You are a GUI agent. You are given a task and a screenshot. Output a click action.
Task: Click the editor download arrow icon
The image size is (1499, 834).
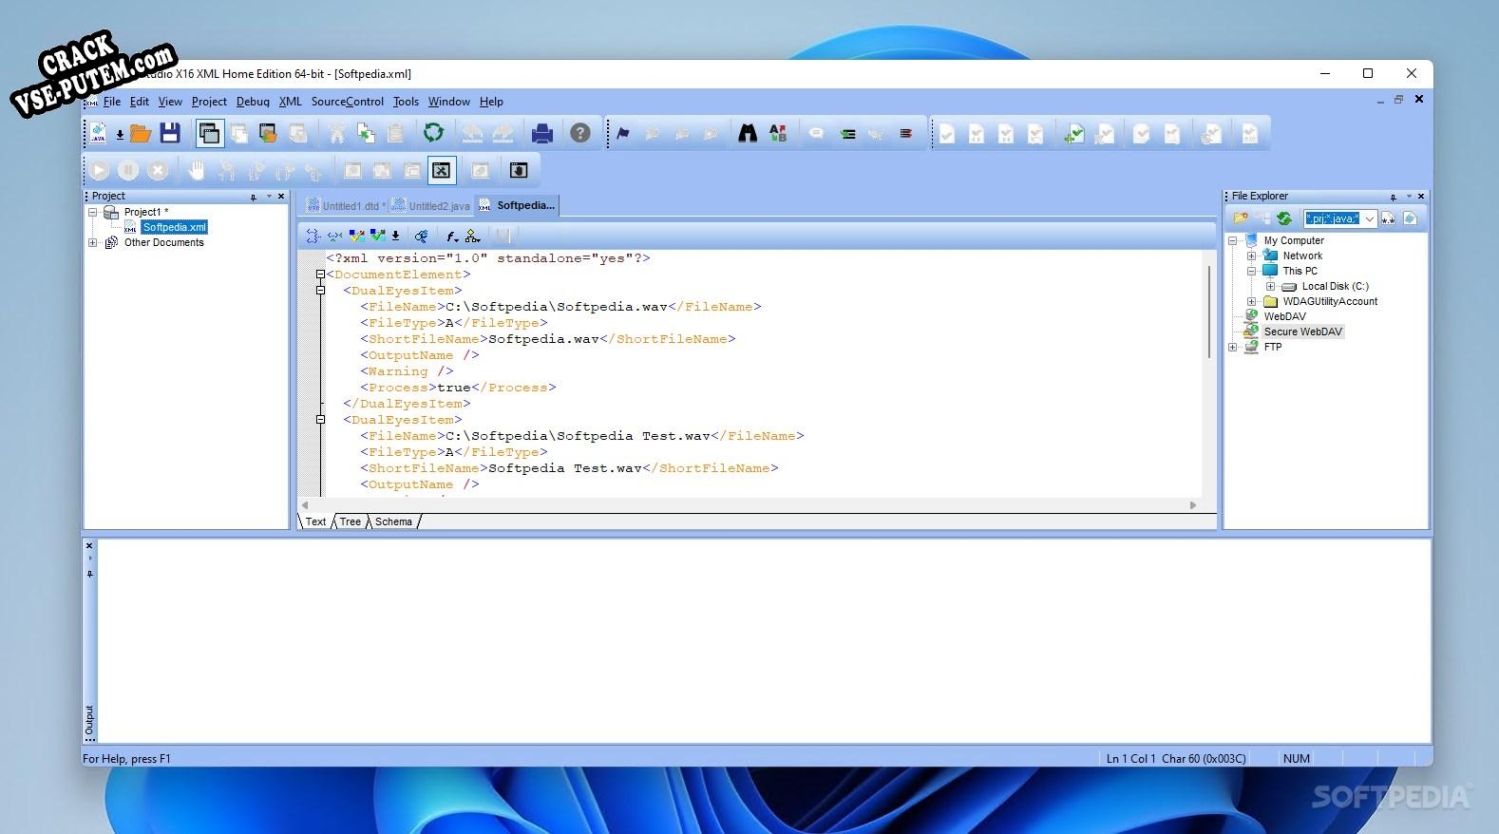tap(396, 236)
